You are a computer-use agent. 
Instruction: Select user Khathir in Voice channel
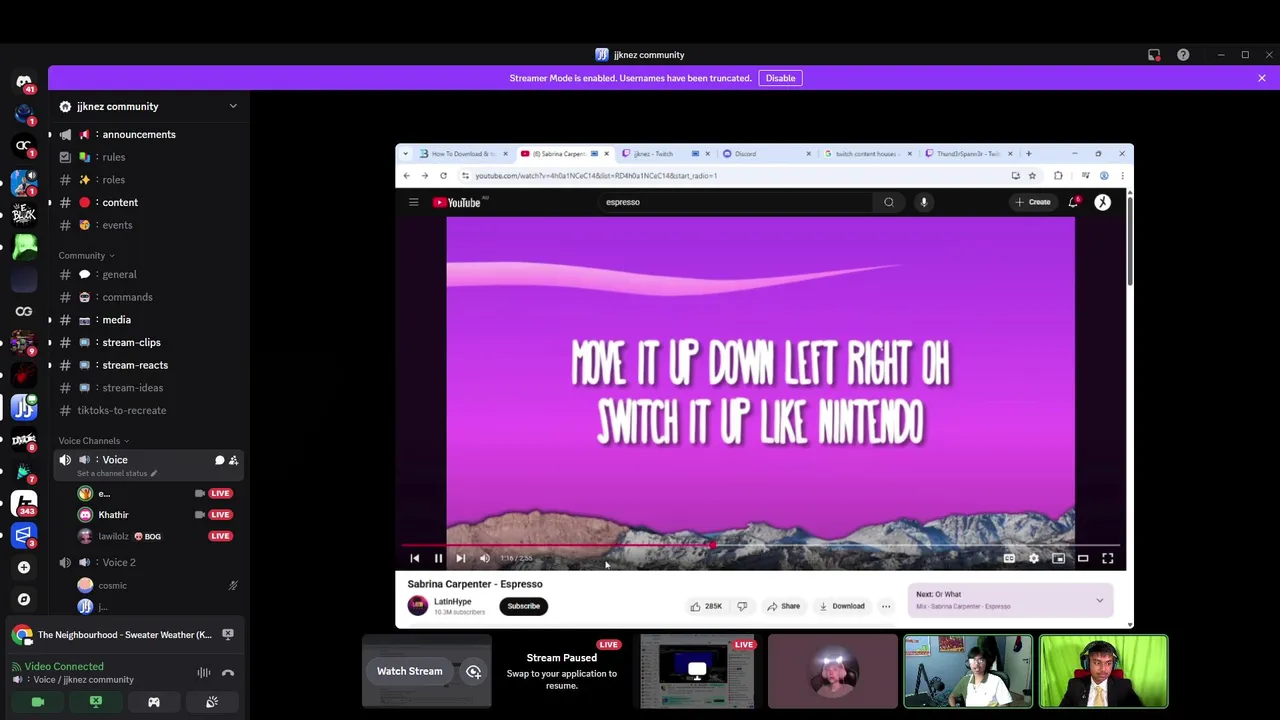[113, 515]
